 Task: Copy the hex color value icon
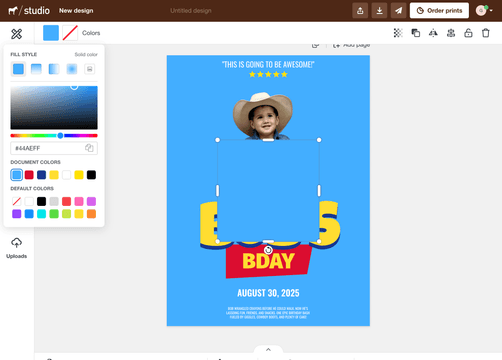[89, 148]
